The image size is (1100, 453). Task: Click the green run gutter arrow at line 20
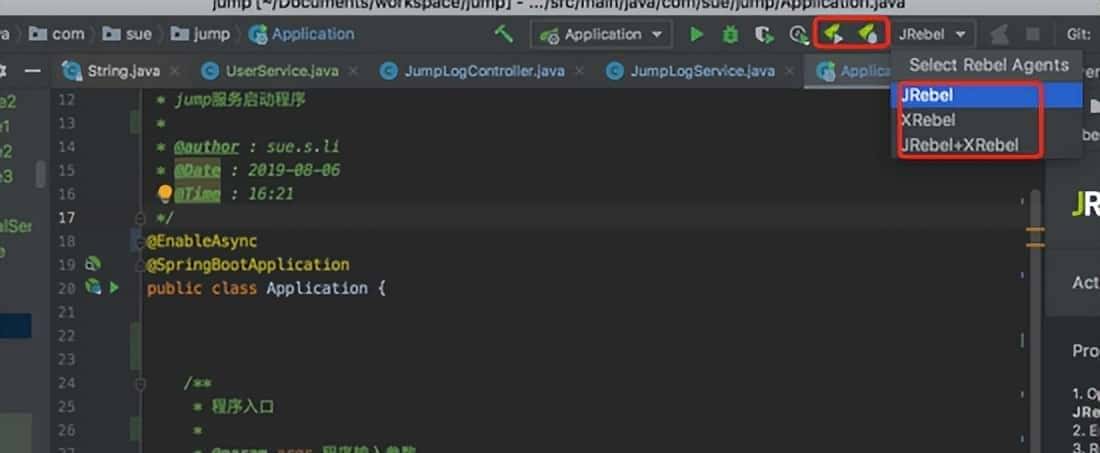pos(114,288)
